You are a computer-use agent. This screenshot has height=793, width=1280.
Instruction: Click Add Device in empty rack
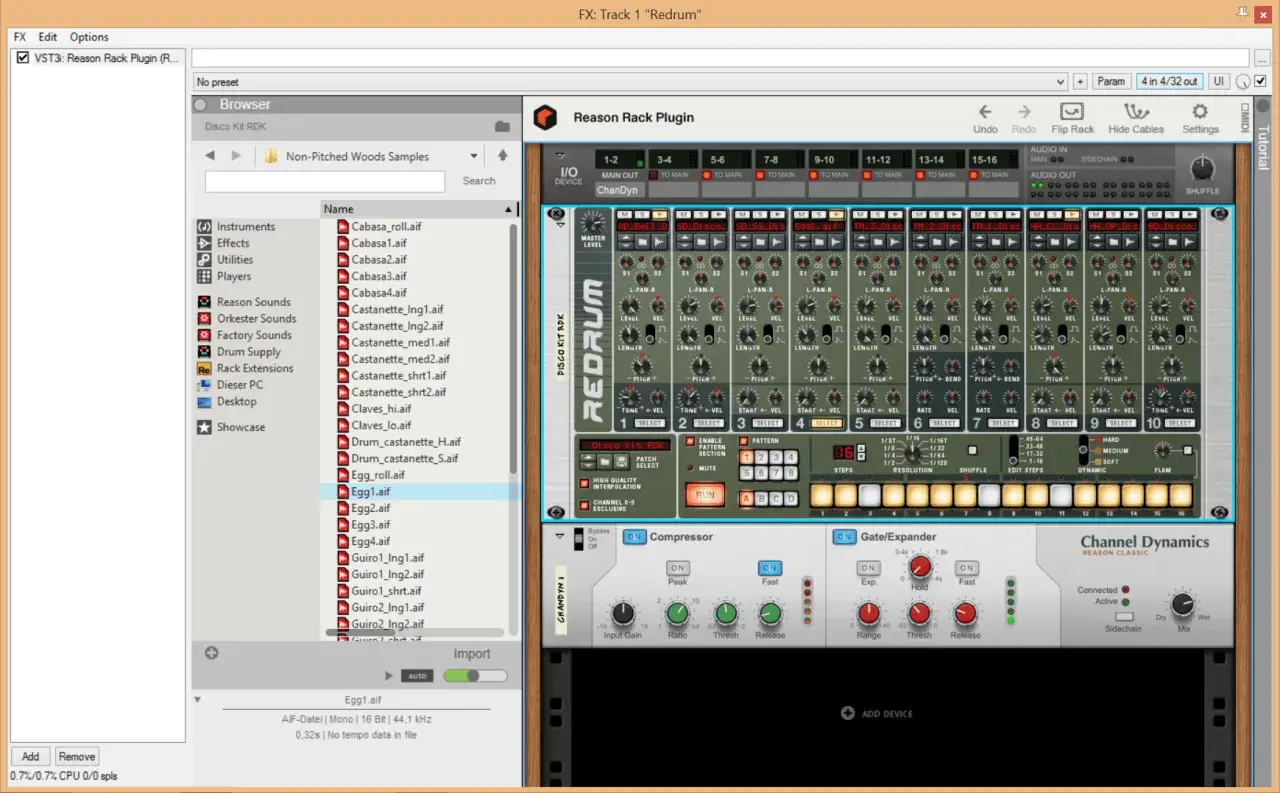[877, 714]
